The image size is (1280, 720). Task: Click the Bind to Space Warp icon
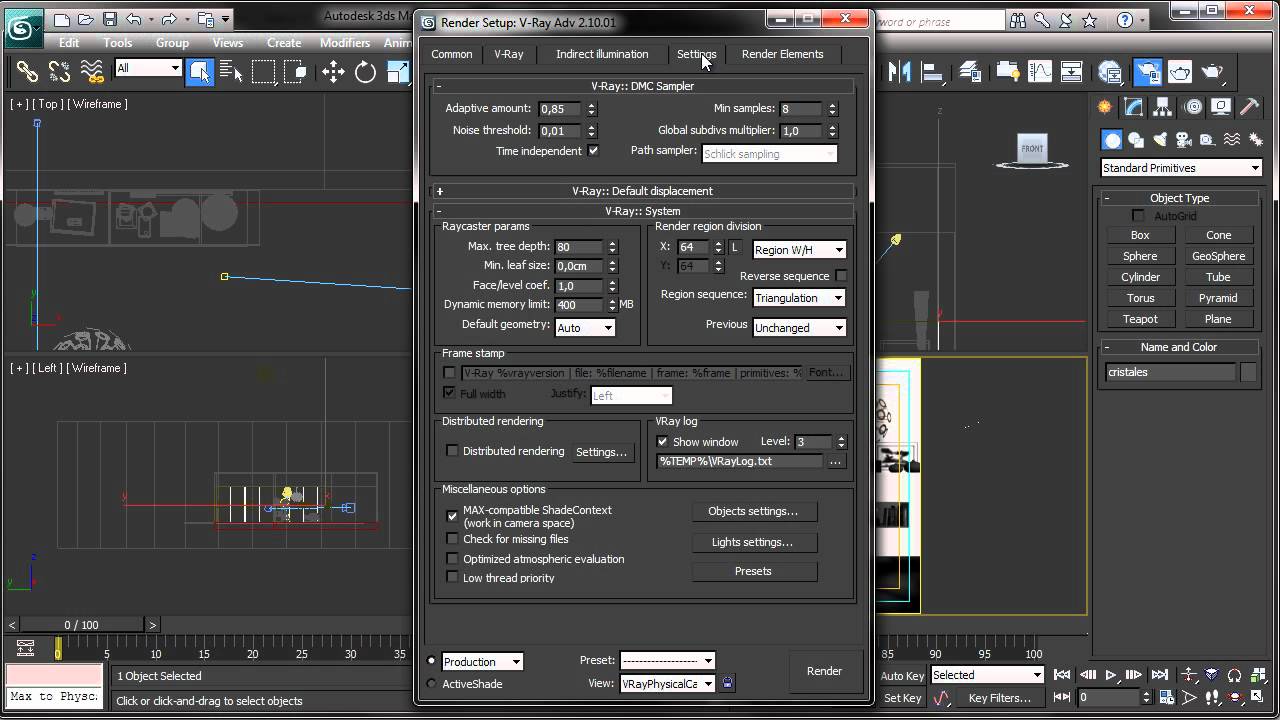tap(92, 71)
